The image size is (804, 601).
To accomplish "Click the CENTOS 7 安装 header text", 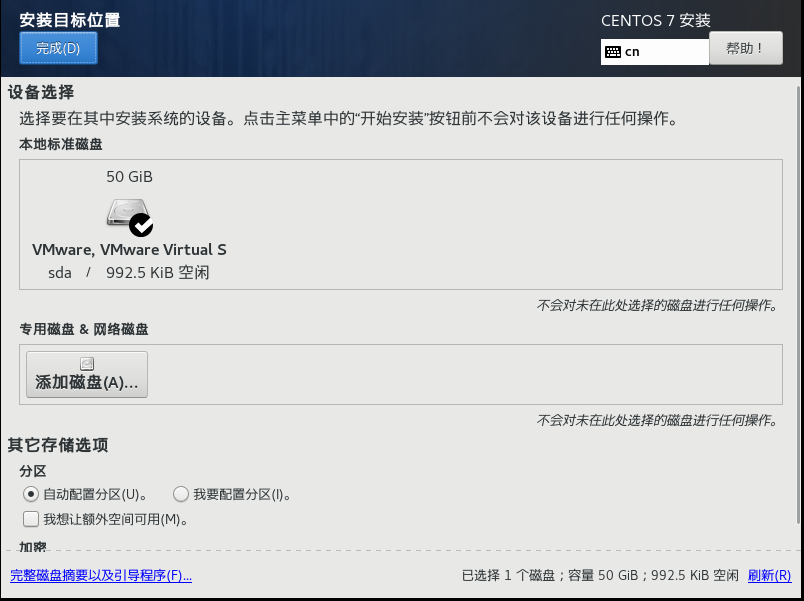I will point(656,21).
